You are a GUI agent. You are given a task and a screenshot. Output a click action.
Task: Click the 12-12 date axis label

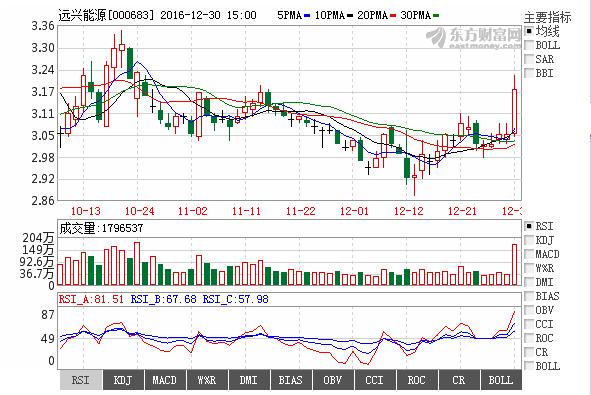(409, 211)
